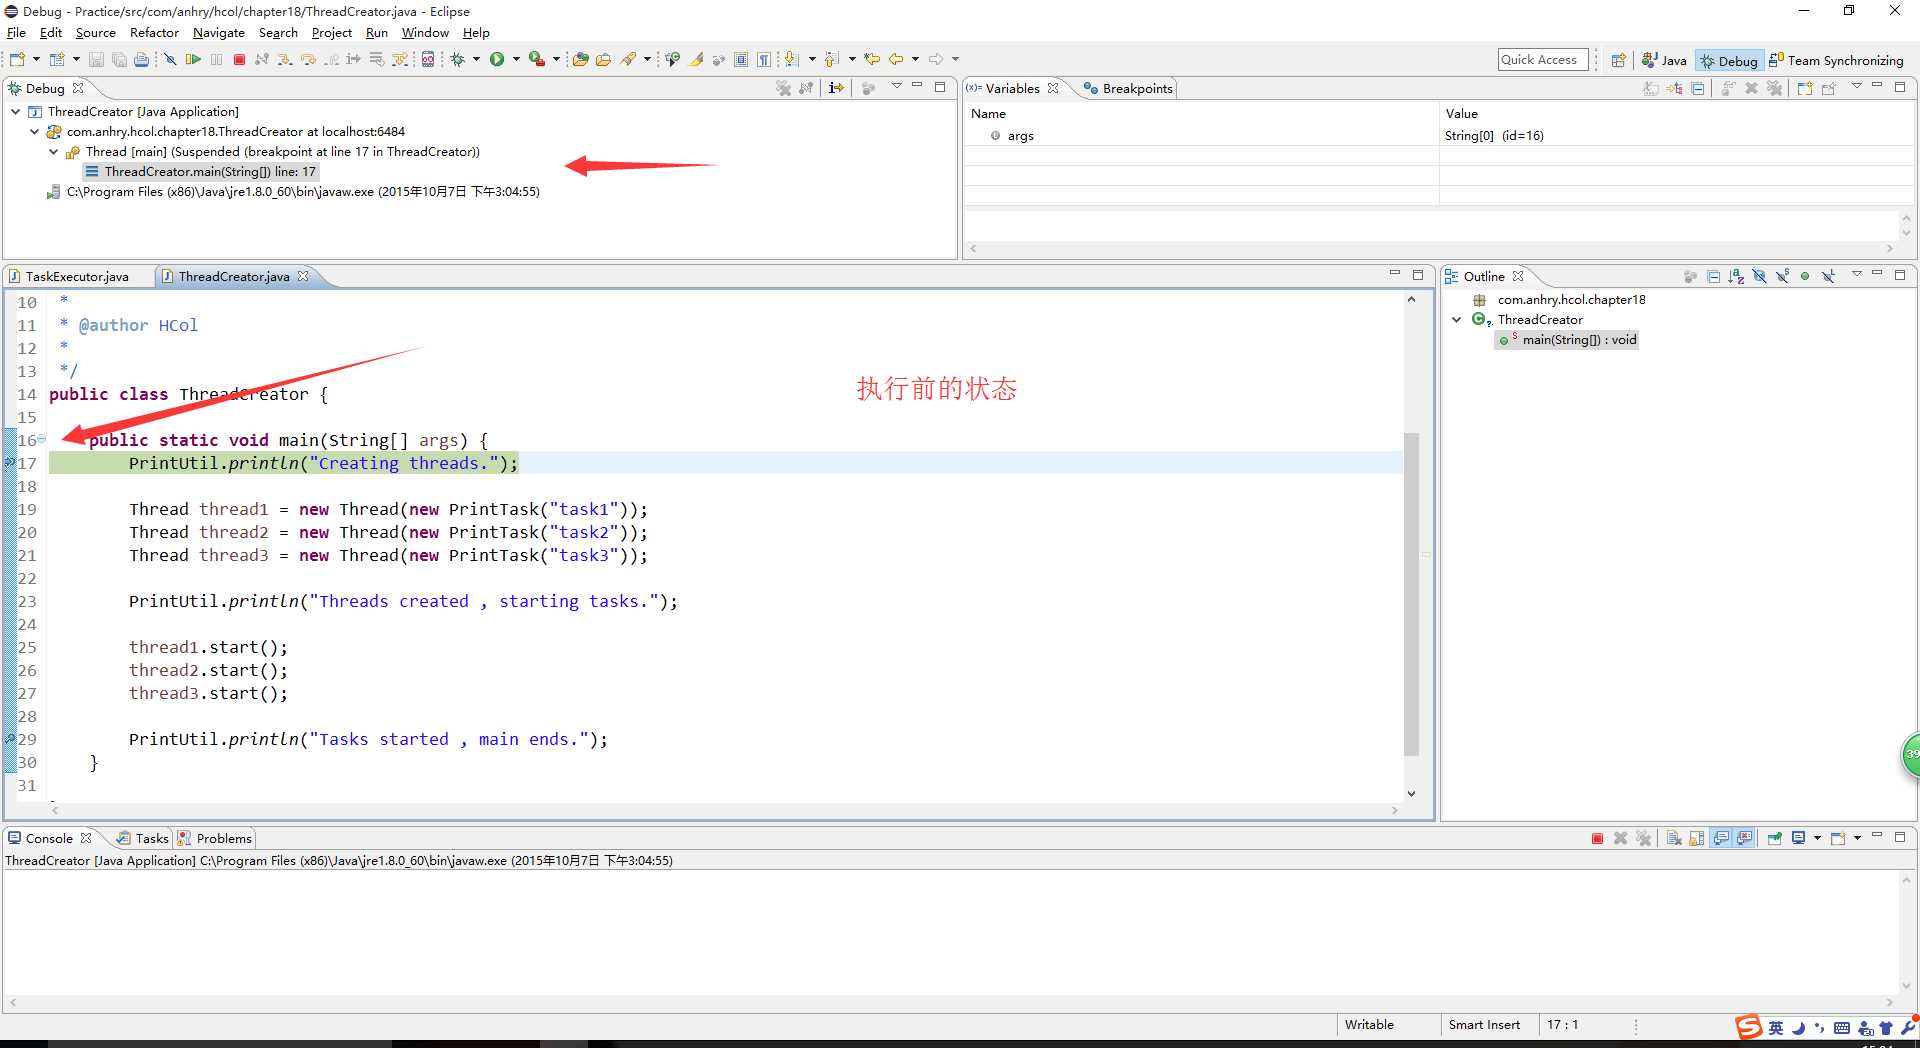Open Variables view menu triangle
Viewport: 1920px width, 1048px height.
pyautogui.click(x=1857, y=86)
